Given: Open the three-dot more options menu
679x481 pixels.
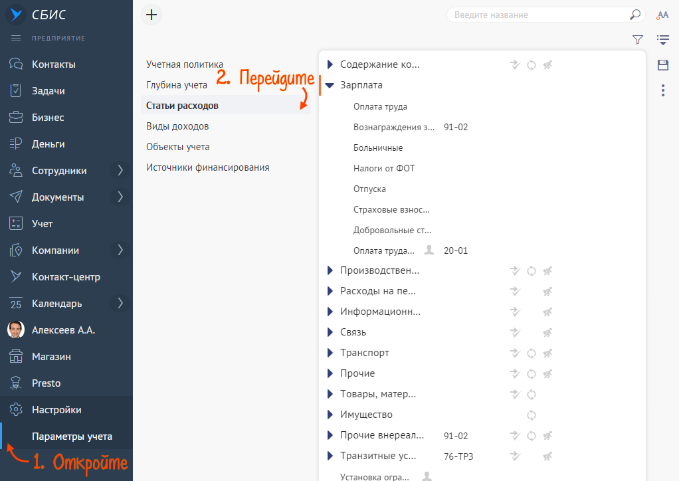Looking at the screenshot, I should point(662,91).
